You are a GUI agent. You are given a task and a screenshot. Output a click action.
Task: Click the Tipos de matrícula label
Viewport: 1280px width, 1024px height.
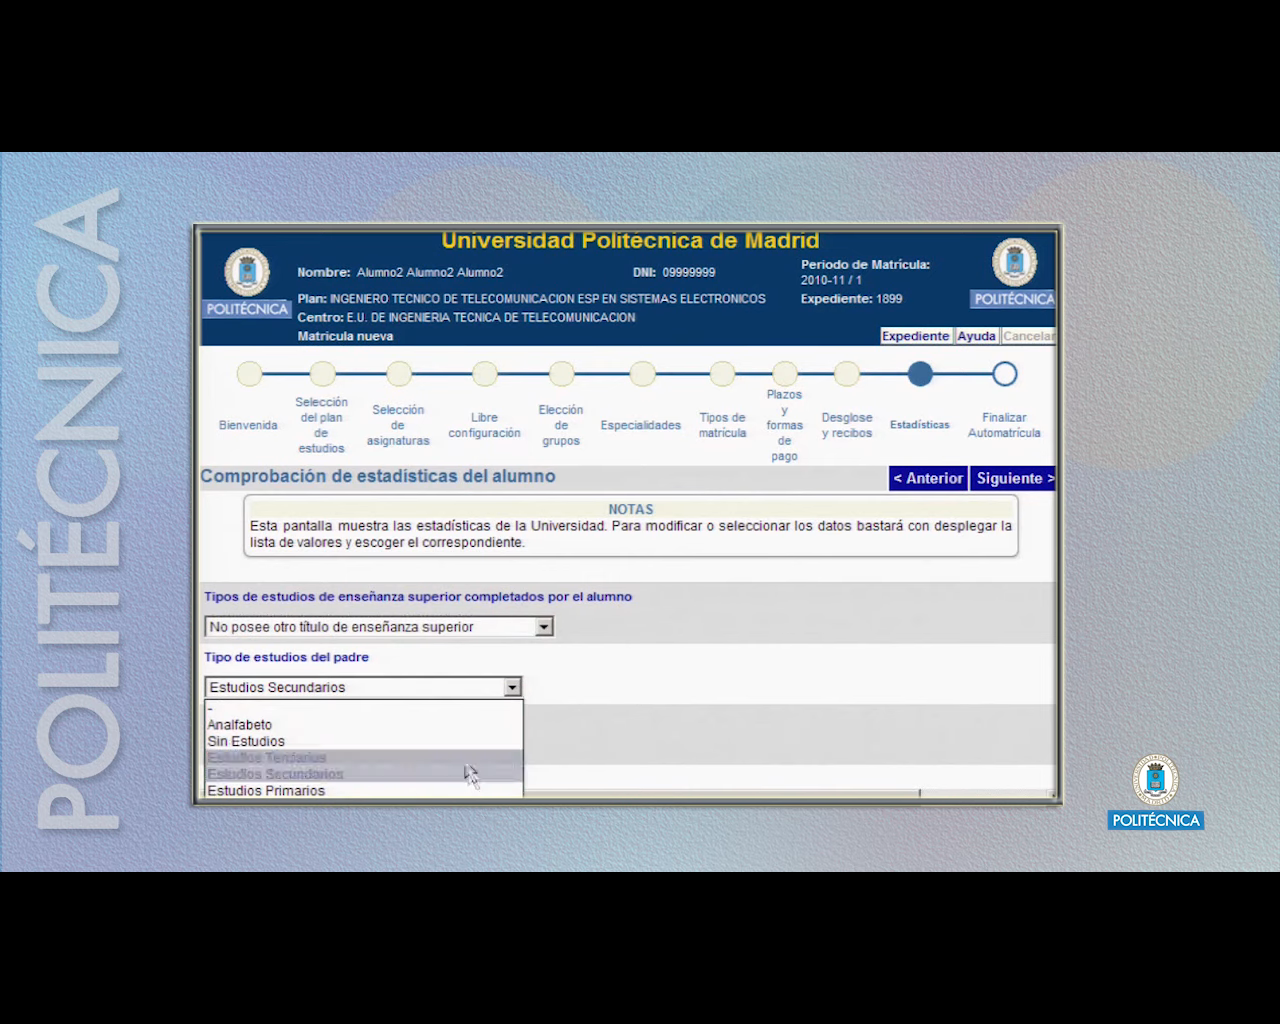click(x=722, y=425)
